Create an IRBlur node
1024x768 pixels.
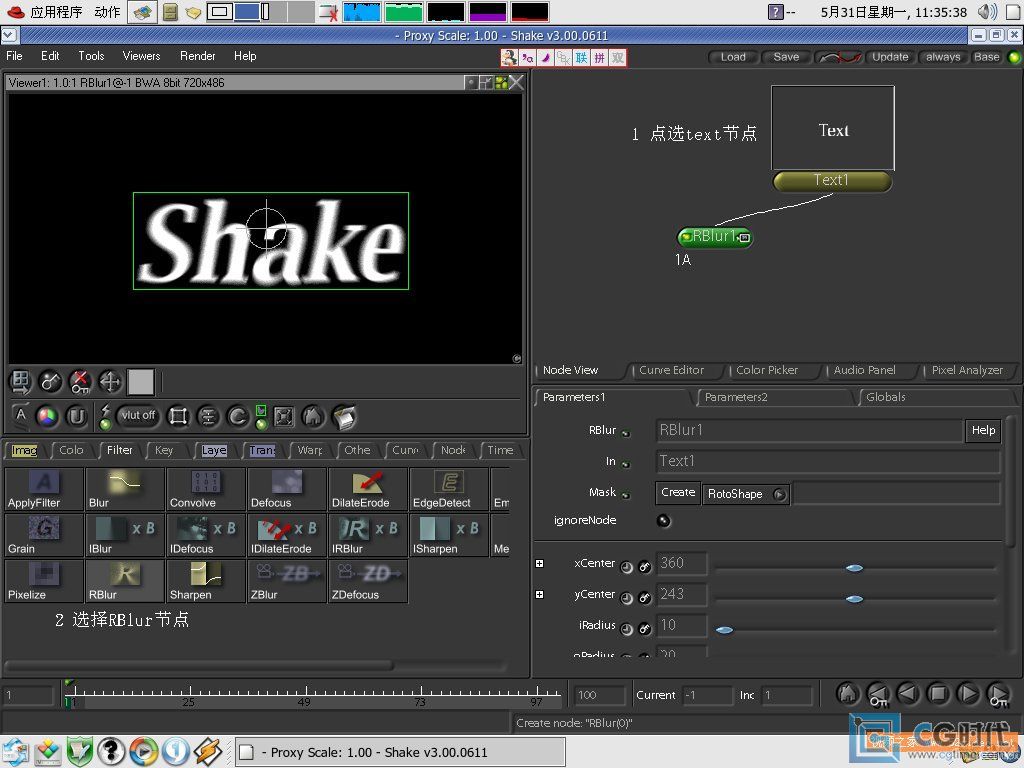(x=368, y=536)
